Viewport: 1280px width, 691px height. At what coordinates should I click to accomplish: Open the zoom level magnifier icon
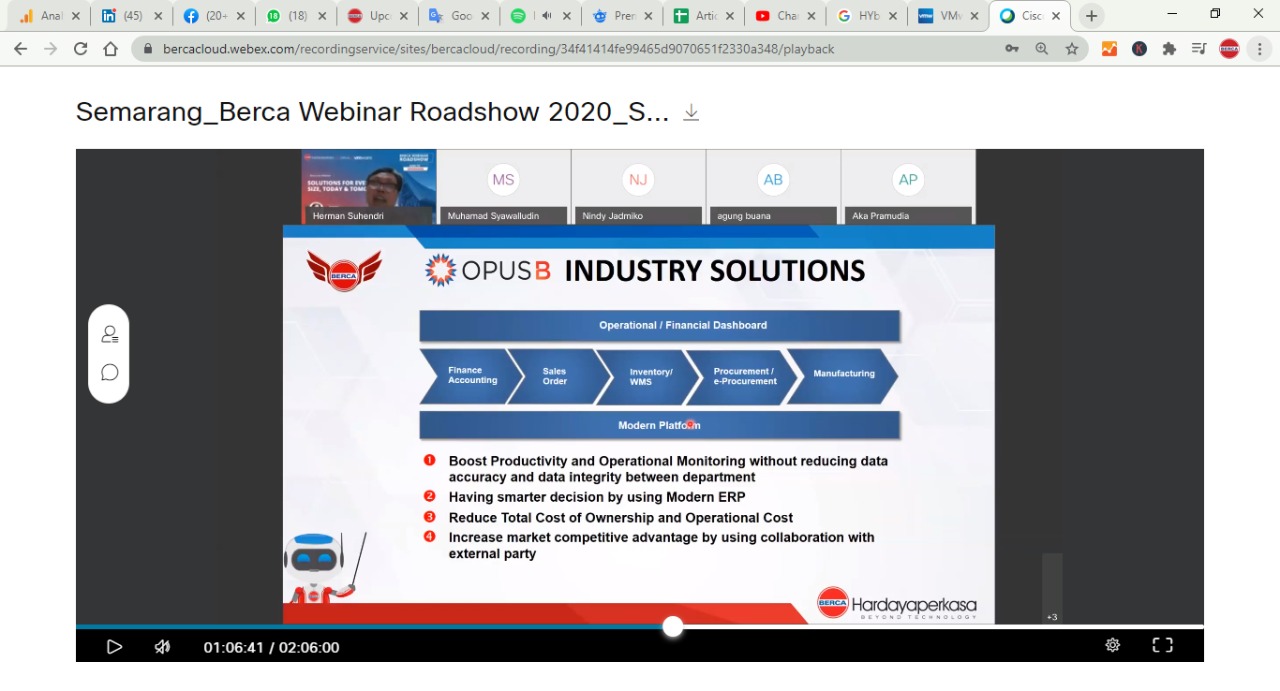pyautogui.click(x=1042, y=48)
